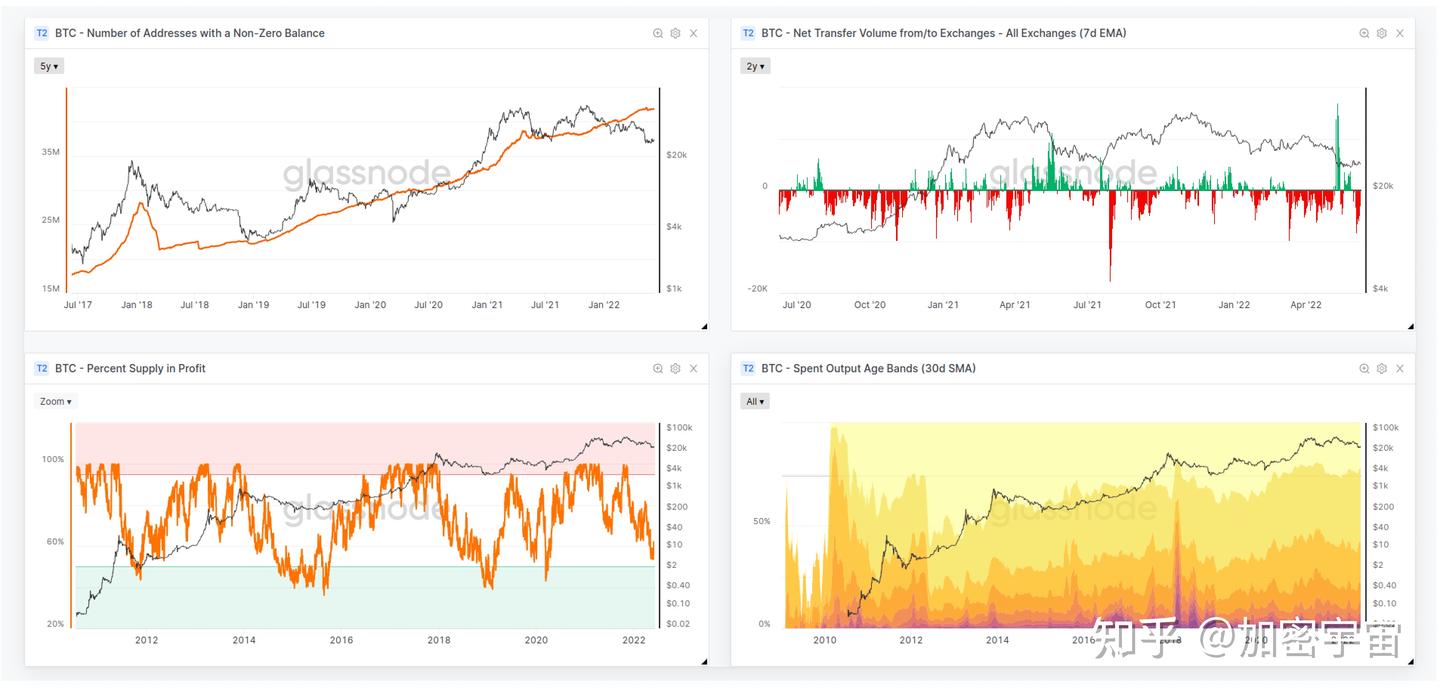Click the T2 badge beside Non-Zero Balance title
1440x697 pixels.
42,33
